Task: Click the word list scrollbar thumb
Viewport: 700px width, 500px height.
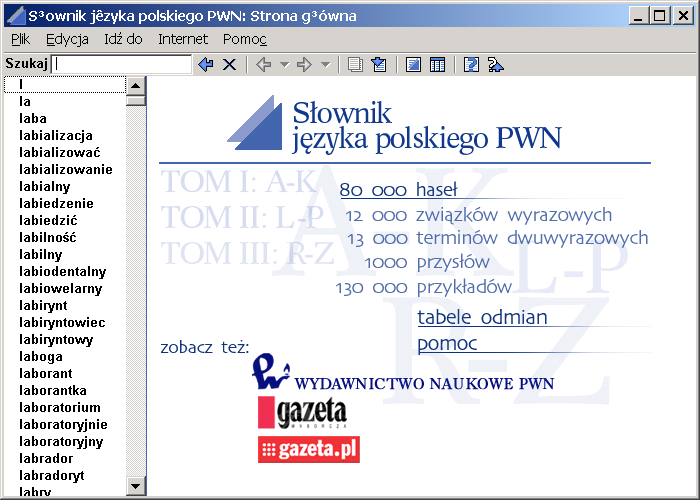Action: pyautogui.click(x=136, y=100)
